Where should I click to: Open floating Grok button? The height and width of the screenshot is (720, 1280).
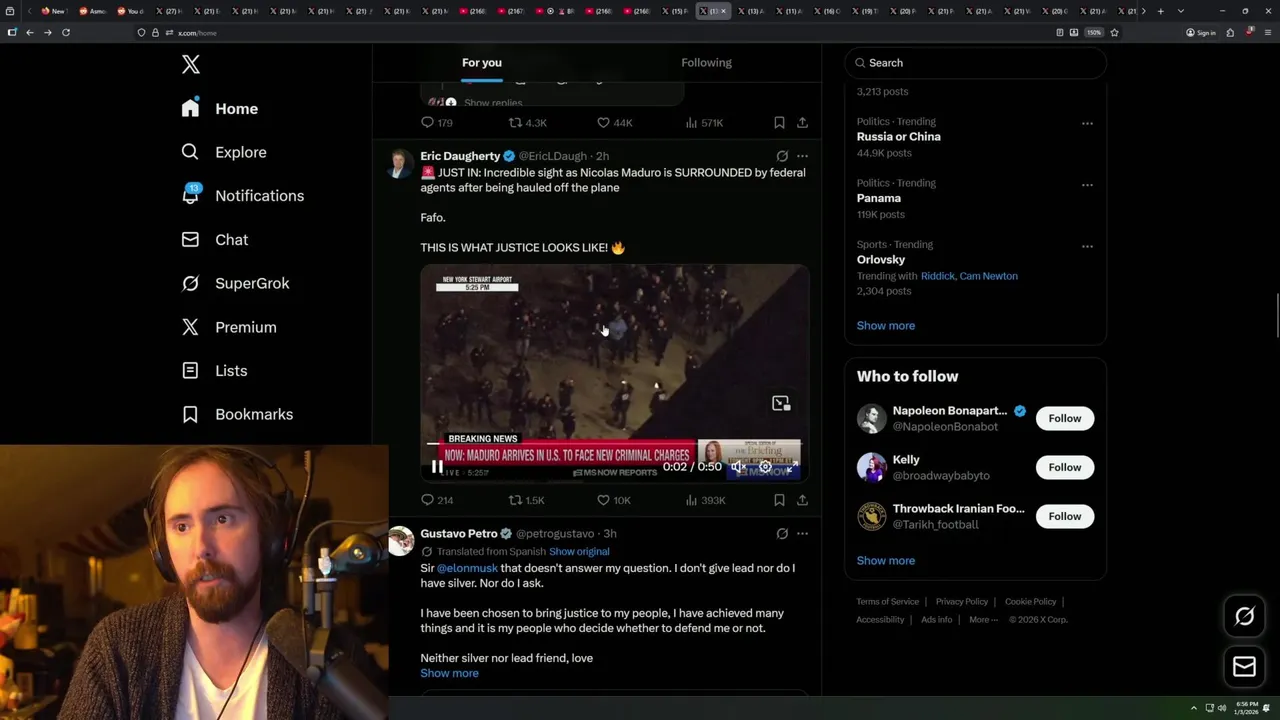(x=1244, y=617)
